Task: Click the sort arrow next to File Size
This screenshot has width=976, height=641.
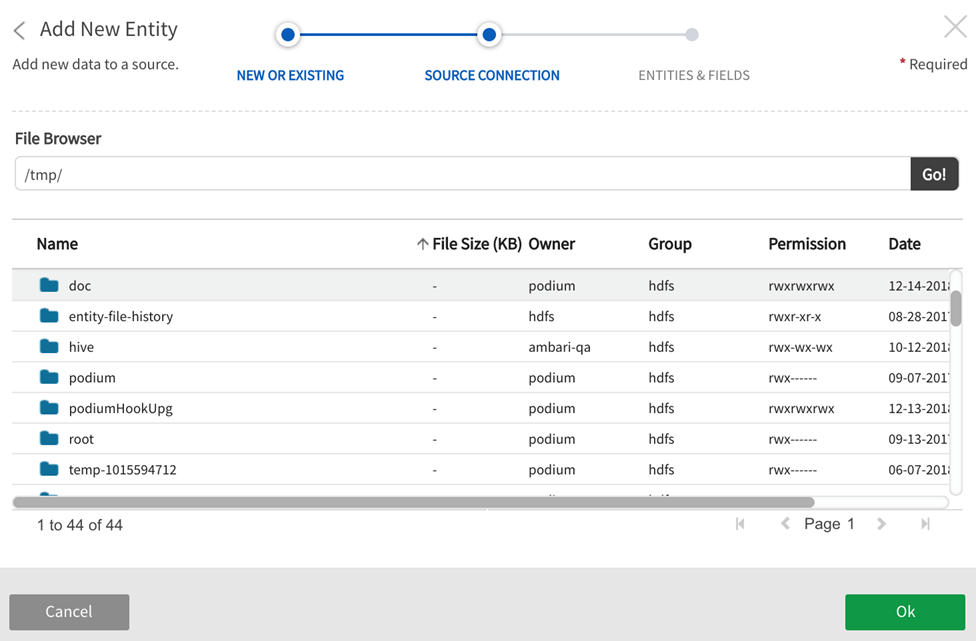Action: pos(423,244)
